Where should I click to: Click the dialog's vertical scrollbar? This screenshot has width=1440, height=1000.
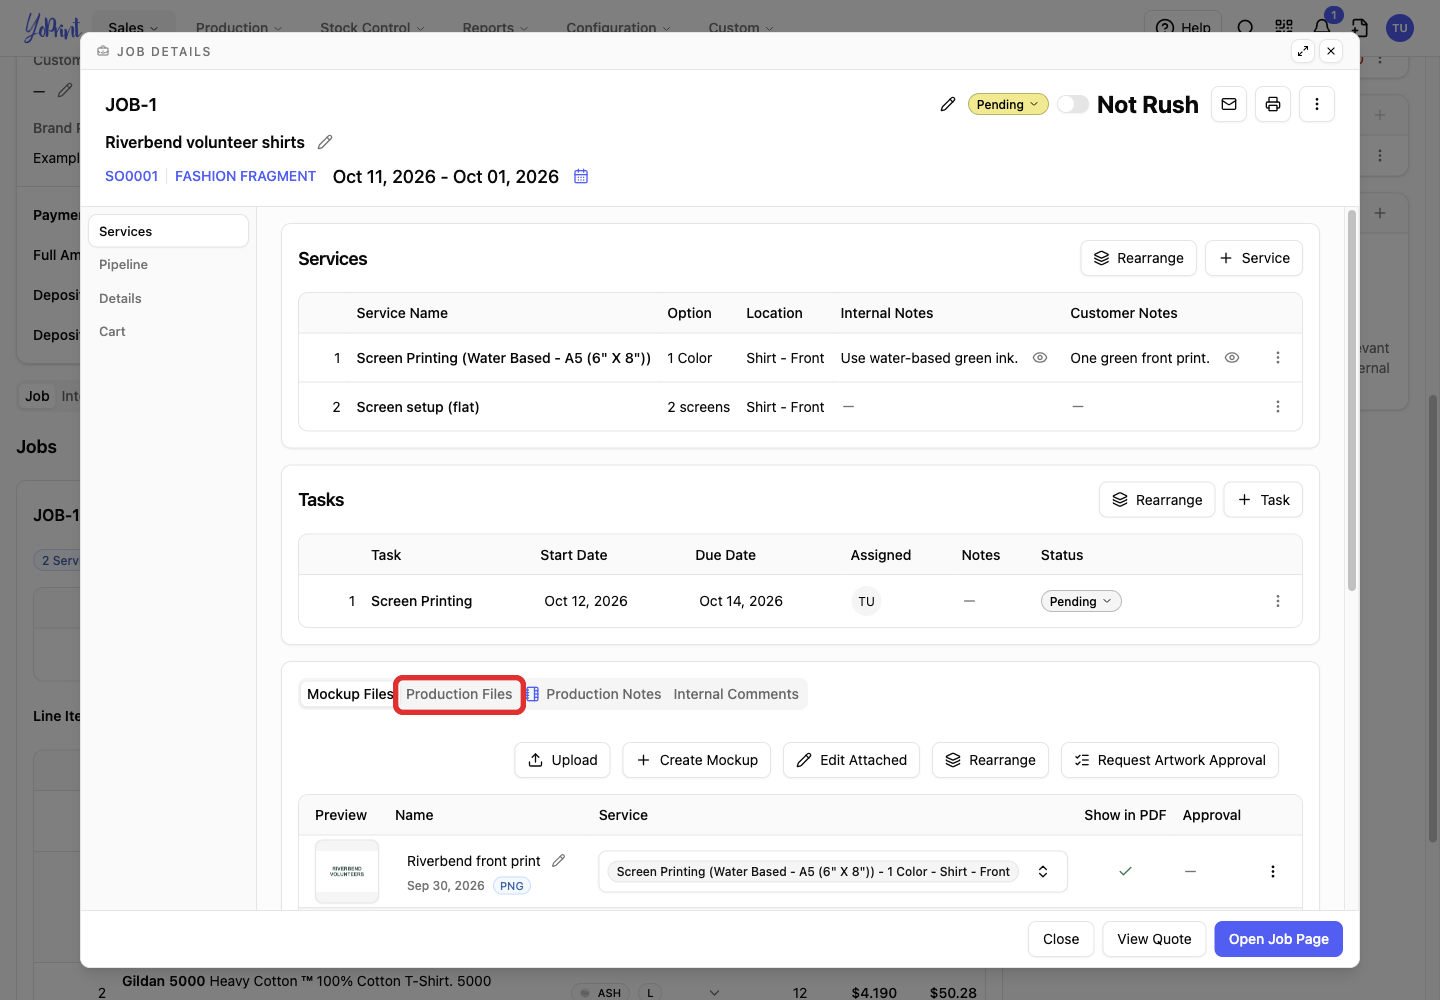coord(1352,400)
